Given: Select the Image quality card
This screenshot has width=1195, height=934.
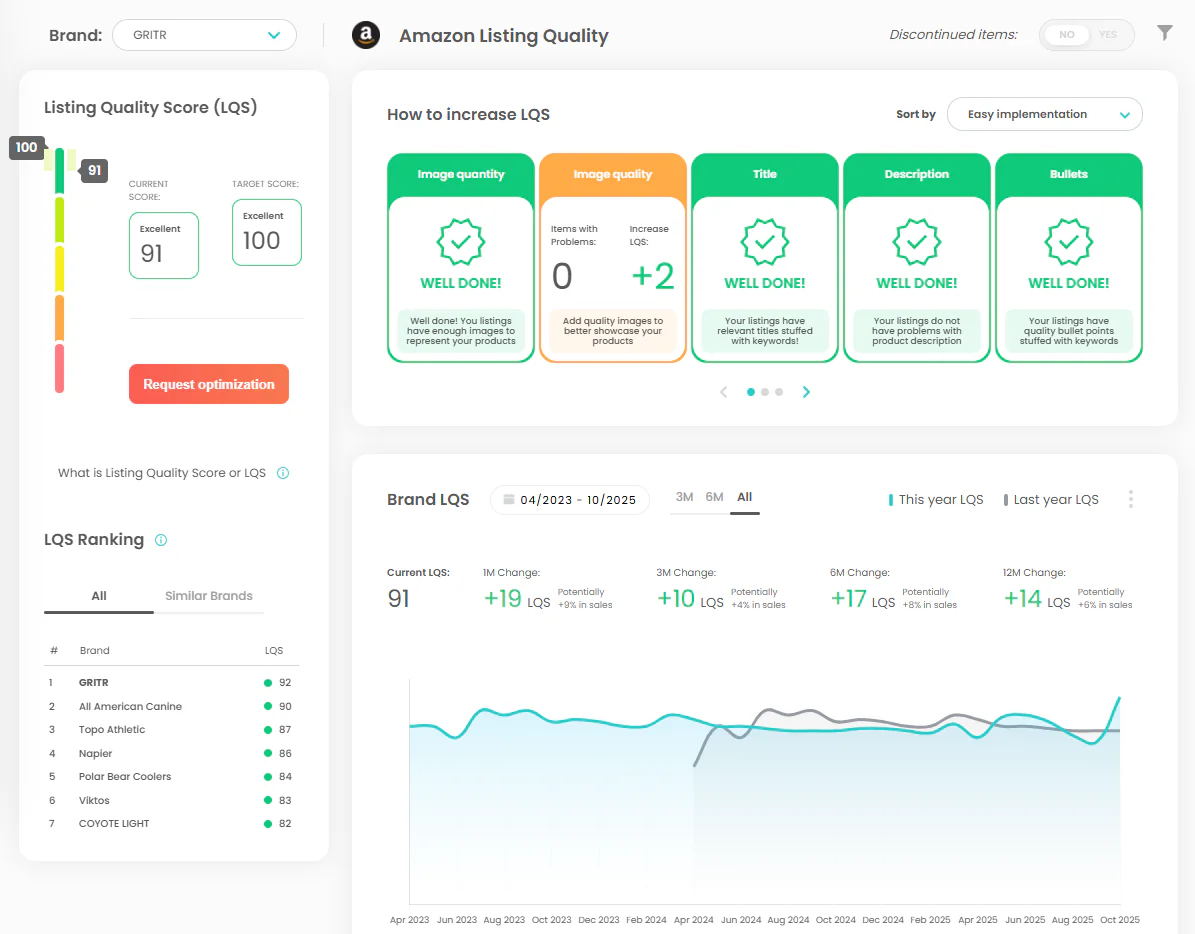Looking at the screenshot, I should [612, 257].
